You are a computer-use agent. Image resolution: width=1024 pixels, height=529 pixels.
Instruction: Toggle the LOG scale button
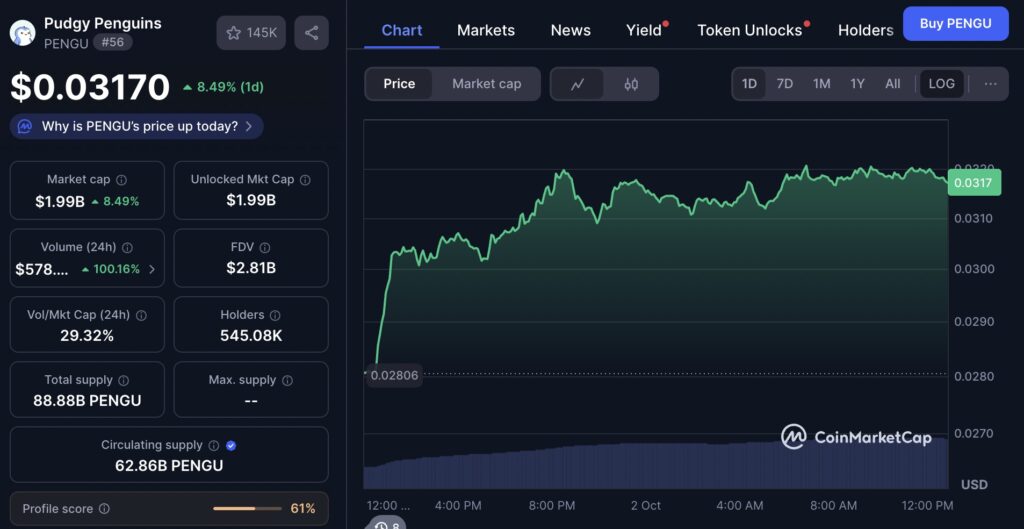(x=942, y=84)
